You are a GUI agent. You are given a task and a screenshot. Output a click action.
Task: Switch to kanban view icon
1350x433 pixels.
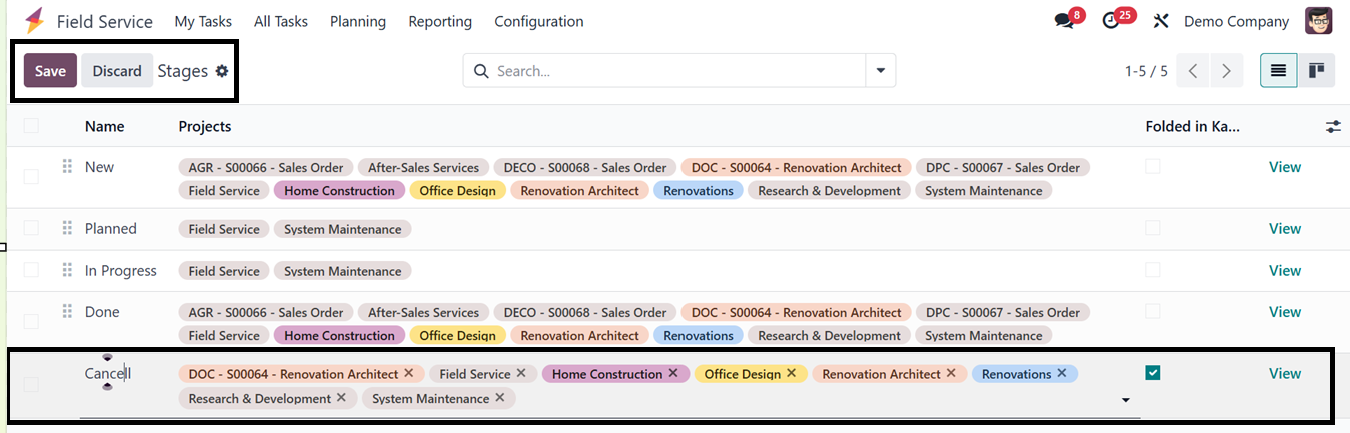click(1317, 71)
